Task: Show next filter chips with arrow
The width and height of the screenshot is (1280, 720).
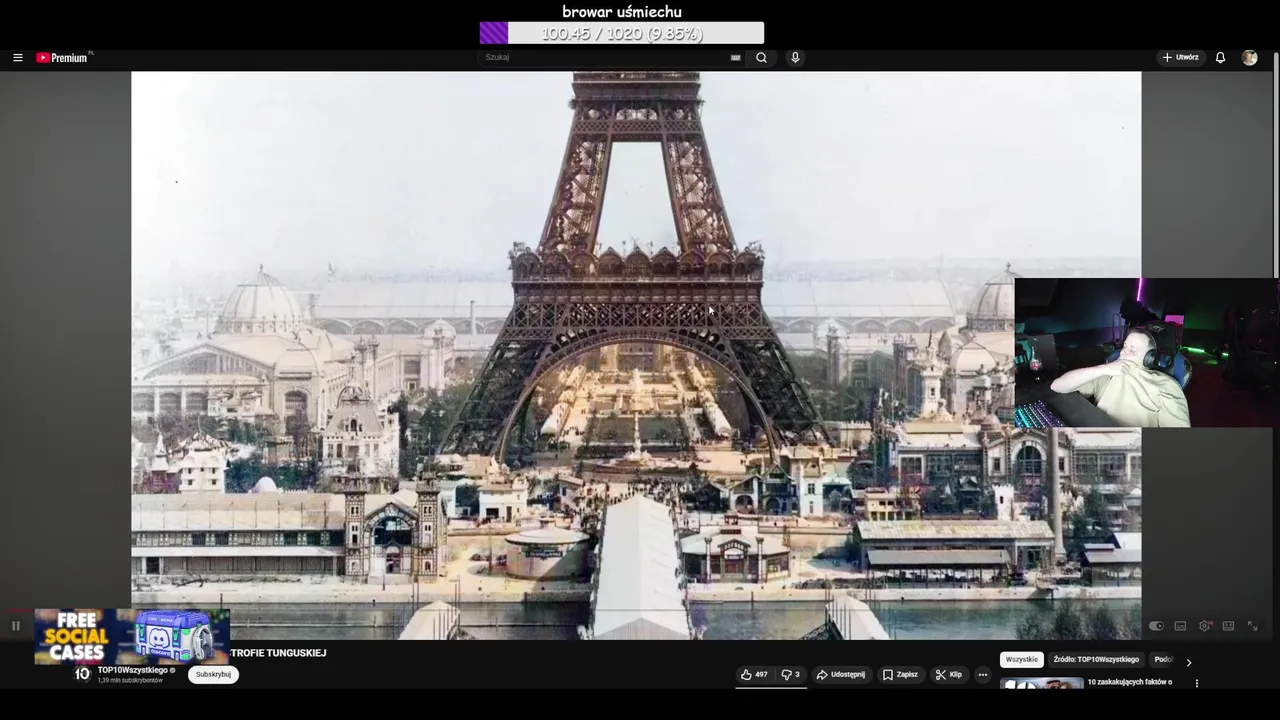Action: click(1188, 661)
